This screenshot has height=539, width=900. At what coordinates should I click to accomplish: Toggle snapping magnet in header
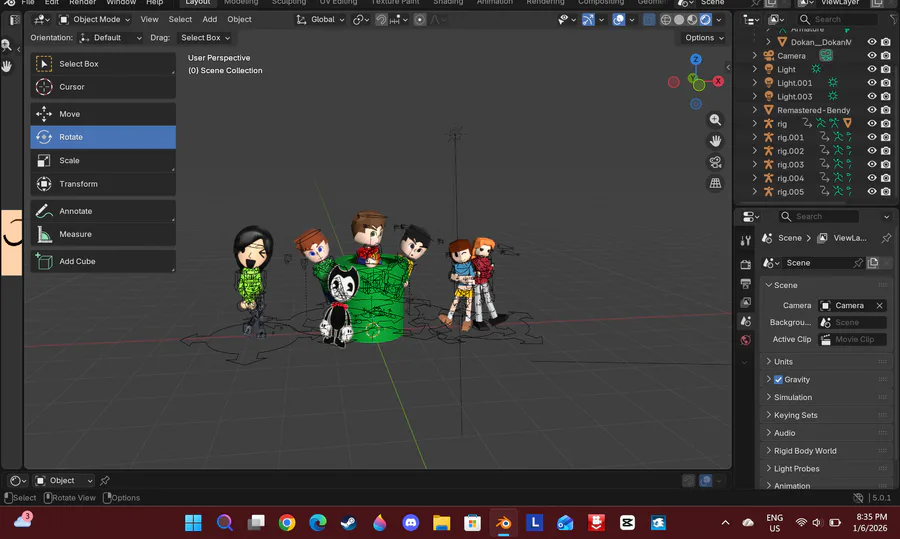[381, 20]
